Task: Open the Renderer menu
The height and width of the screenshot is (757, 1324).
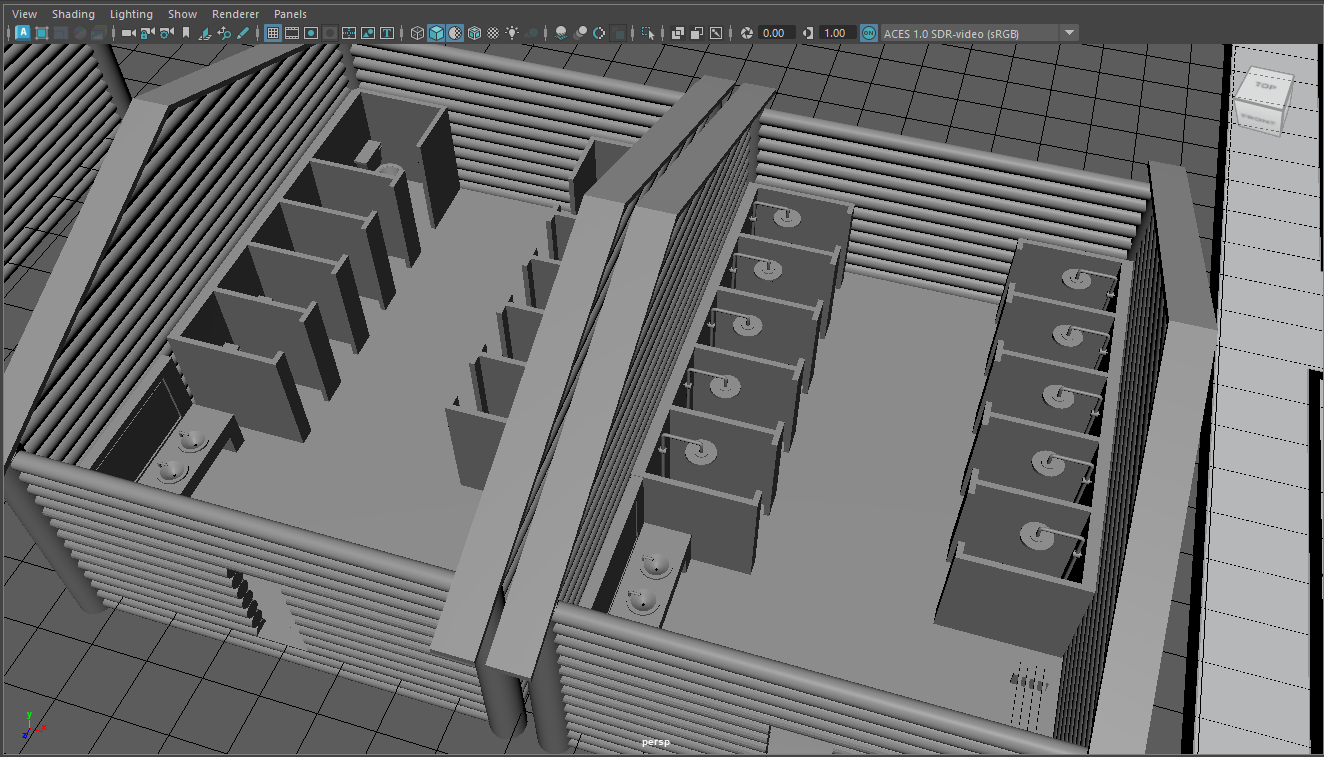Action: click(235, 14)
